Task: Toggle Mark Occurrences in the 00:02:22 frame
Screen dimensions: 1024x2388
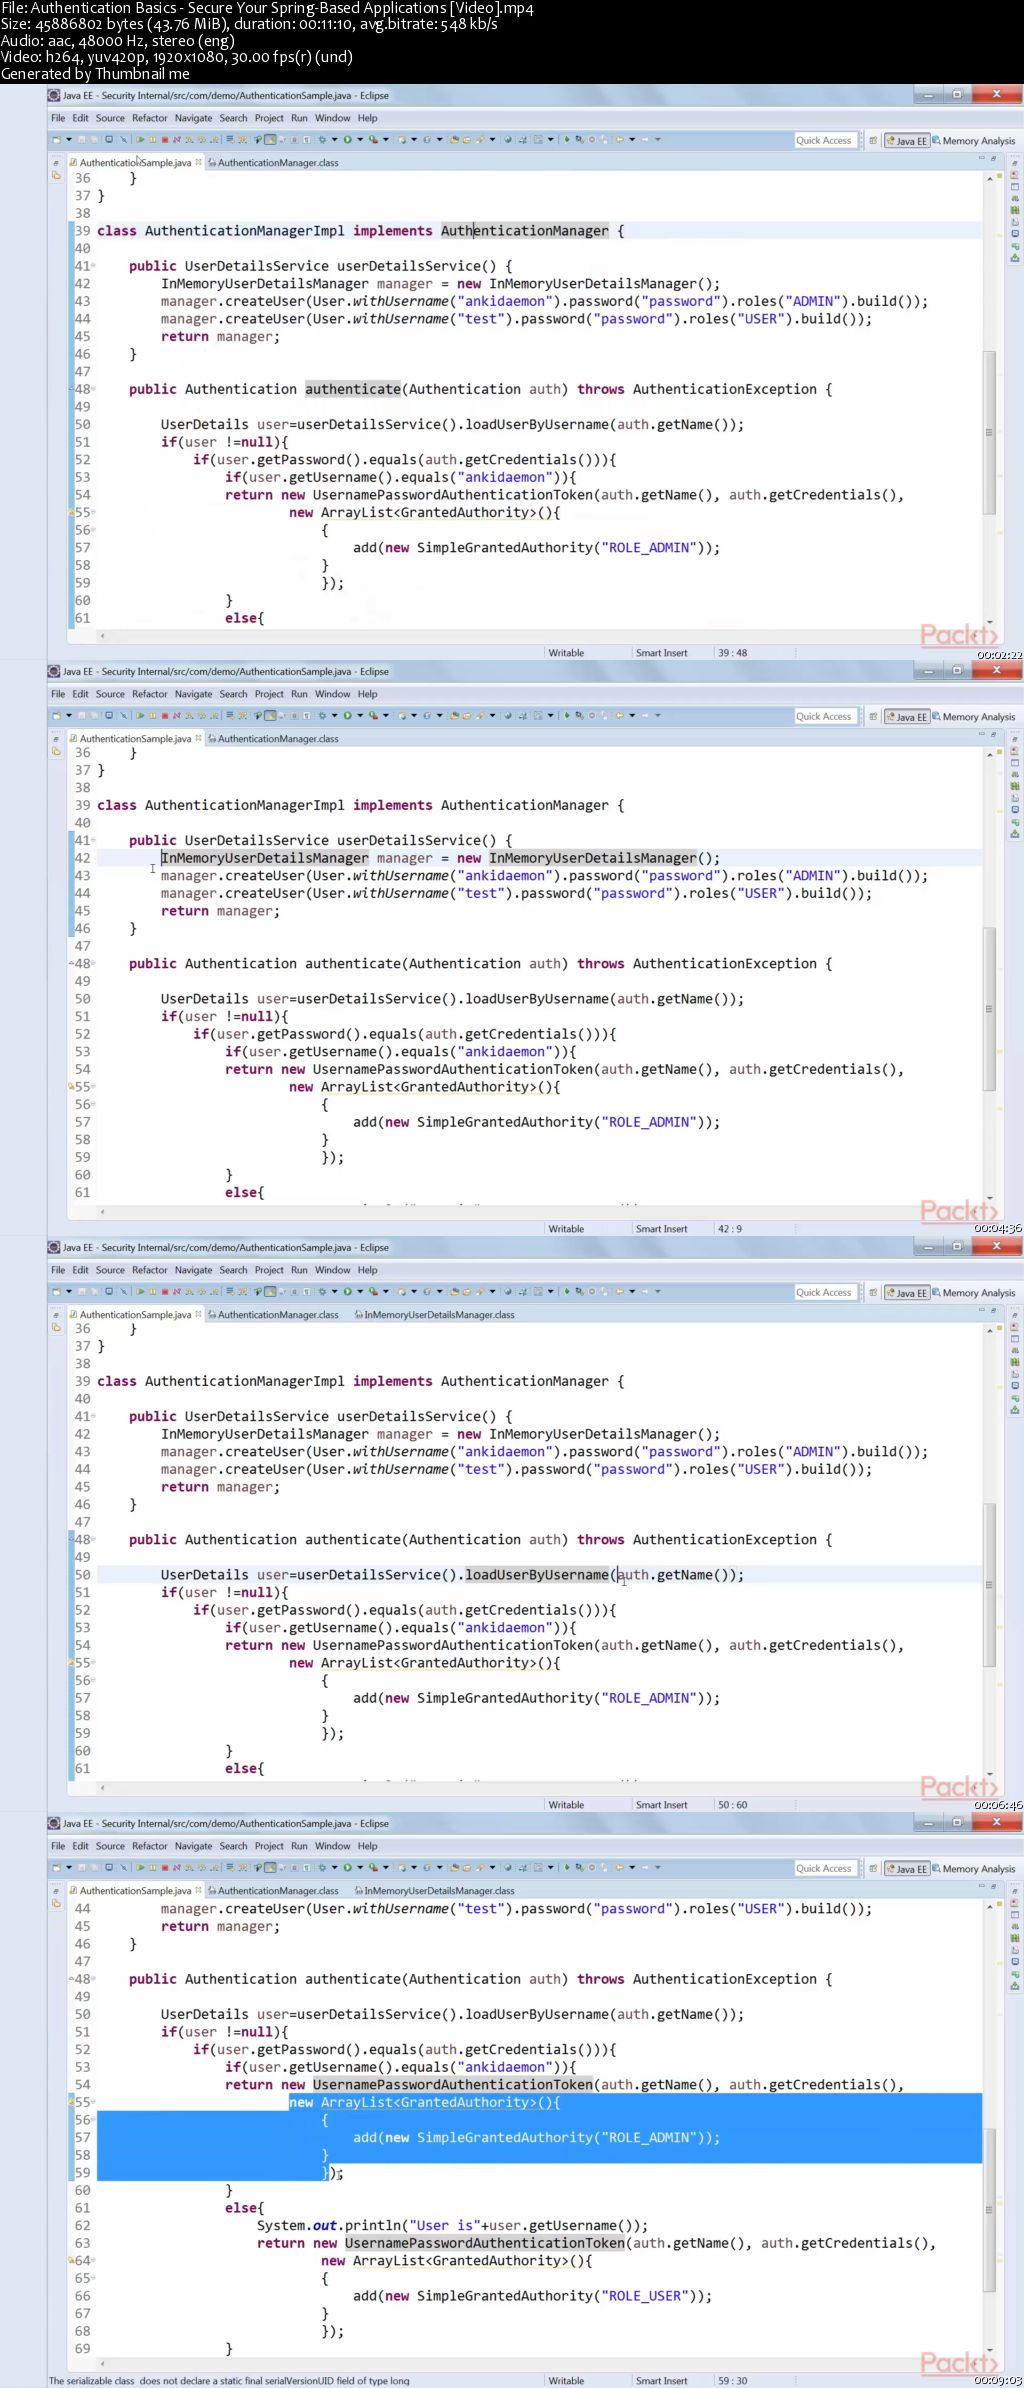Action: (x=270, y=140)
